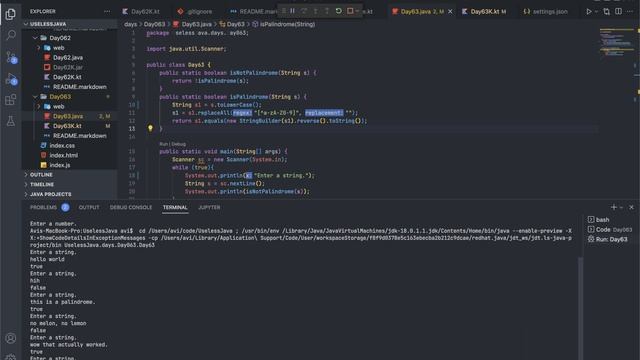Open debug toolbar configuration dropdown arrow

358,11
